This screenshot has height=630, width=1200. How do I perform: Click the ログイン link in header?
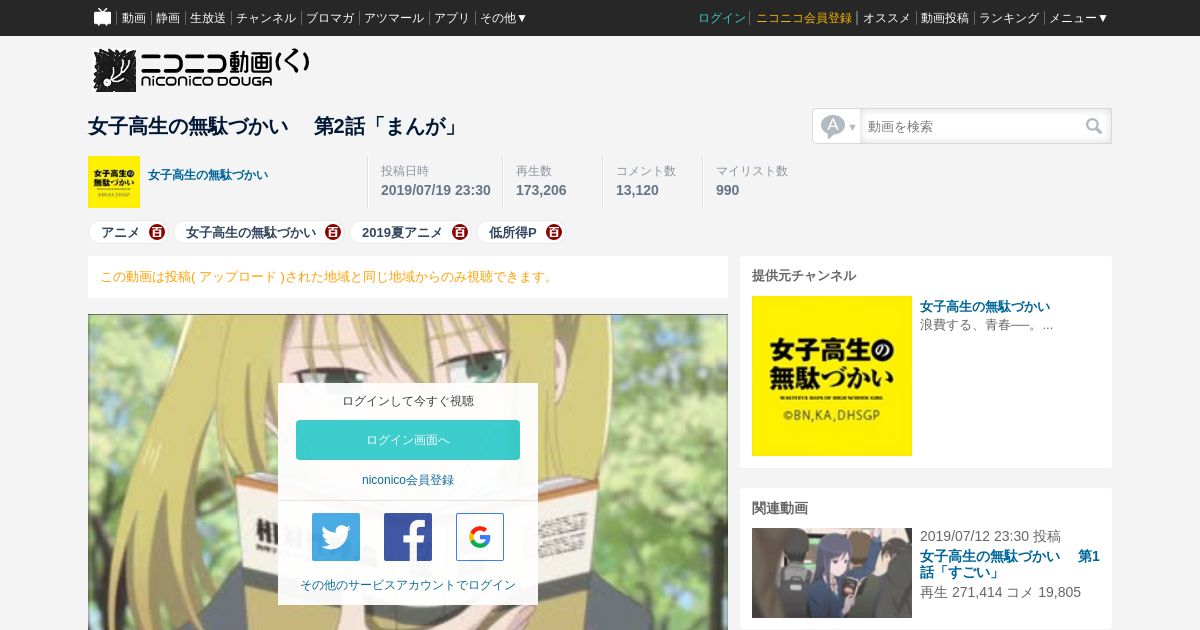(722, 18)
